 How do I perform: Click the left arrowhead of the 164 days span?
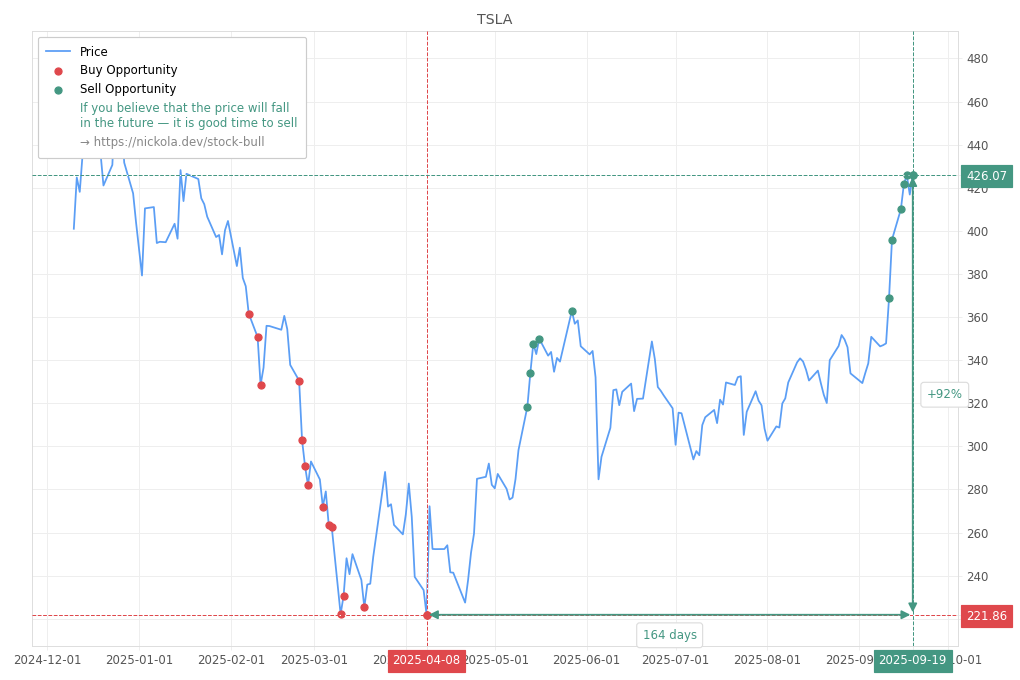click(434, 615)
